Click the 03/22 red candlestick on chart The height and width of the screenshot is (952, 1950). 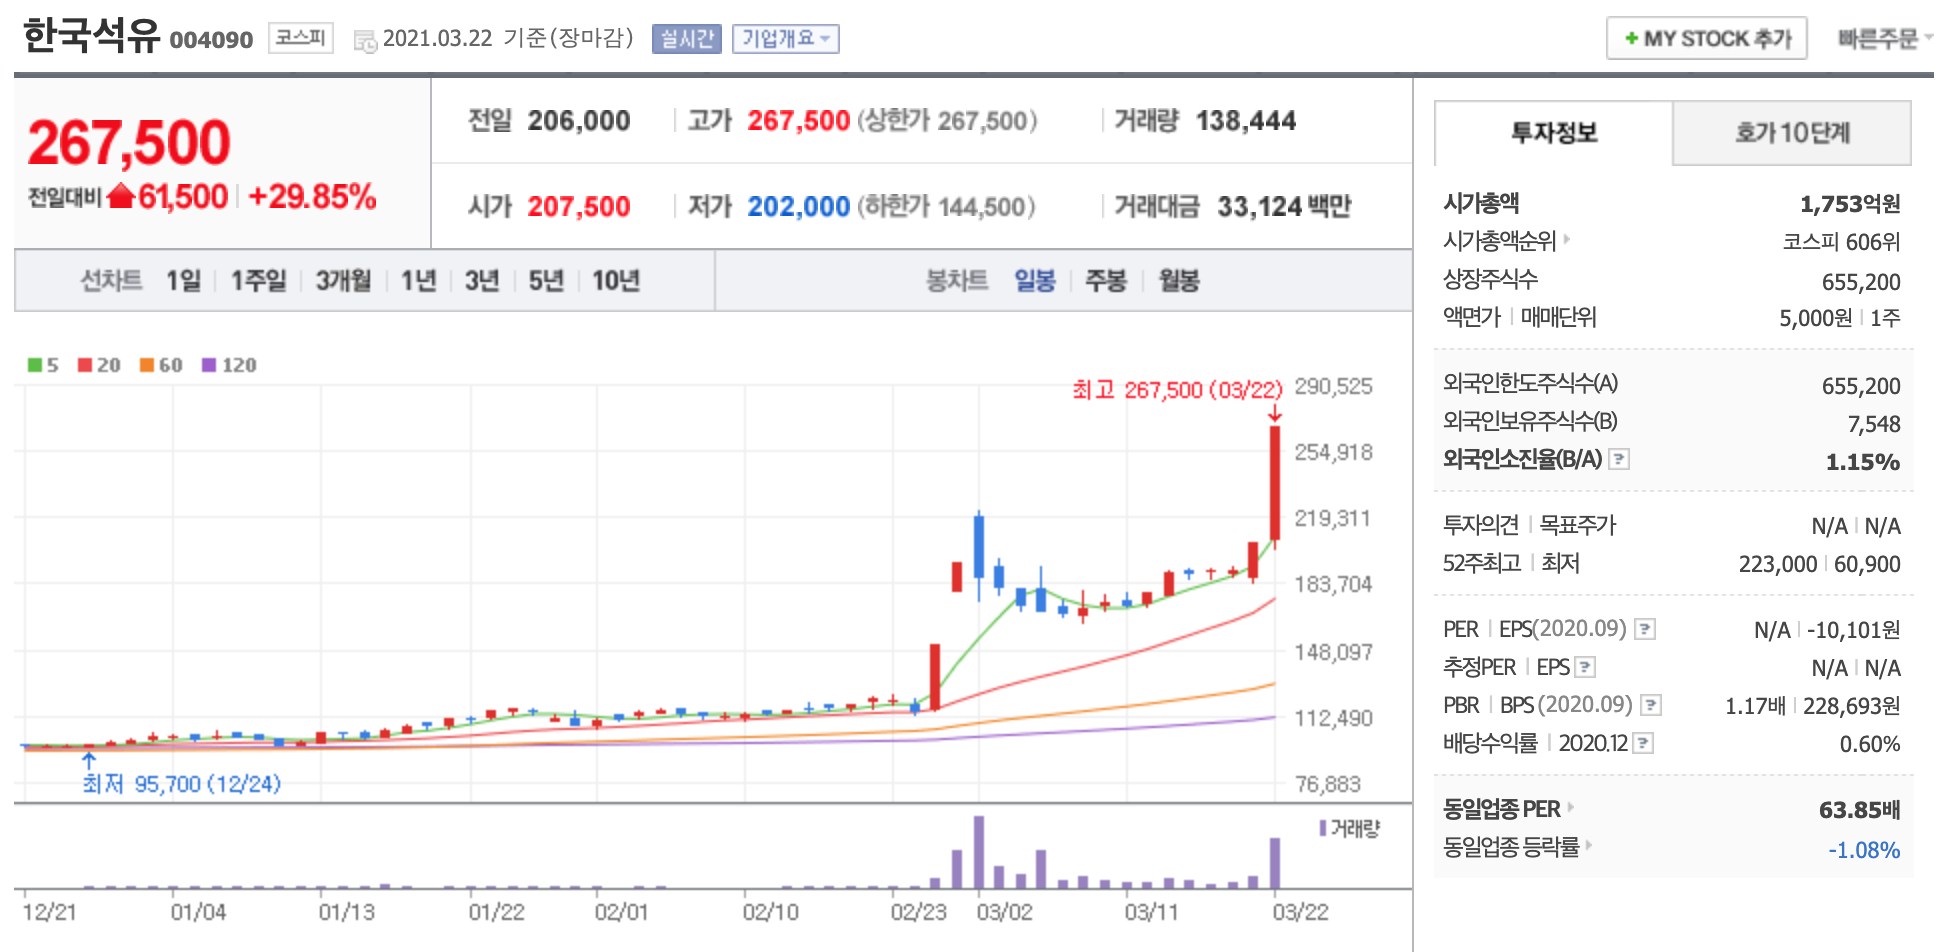click(x=1275, y=484)
